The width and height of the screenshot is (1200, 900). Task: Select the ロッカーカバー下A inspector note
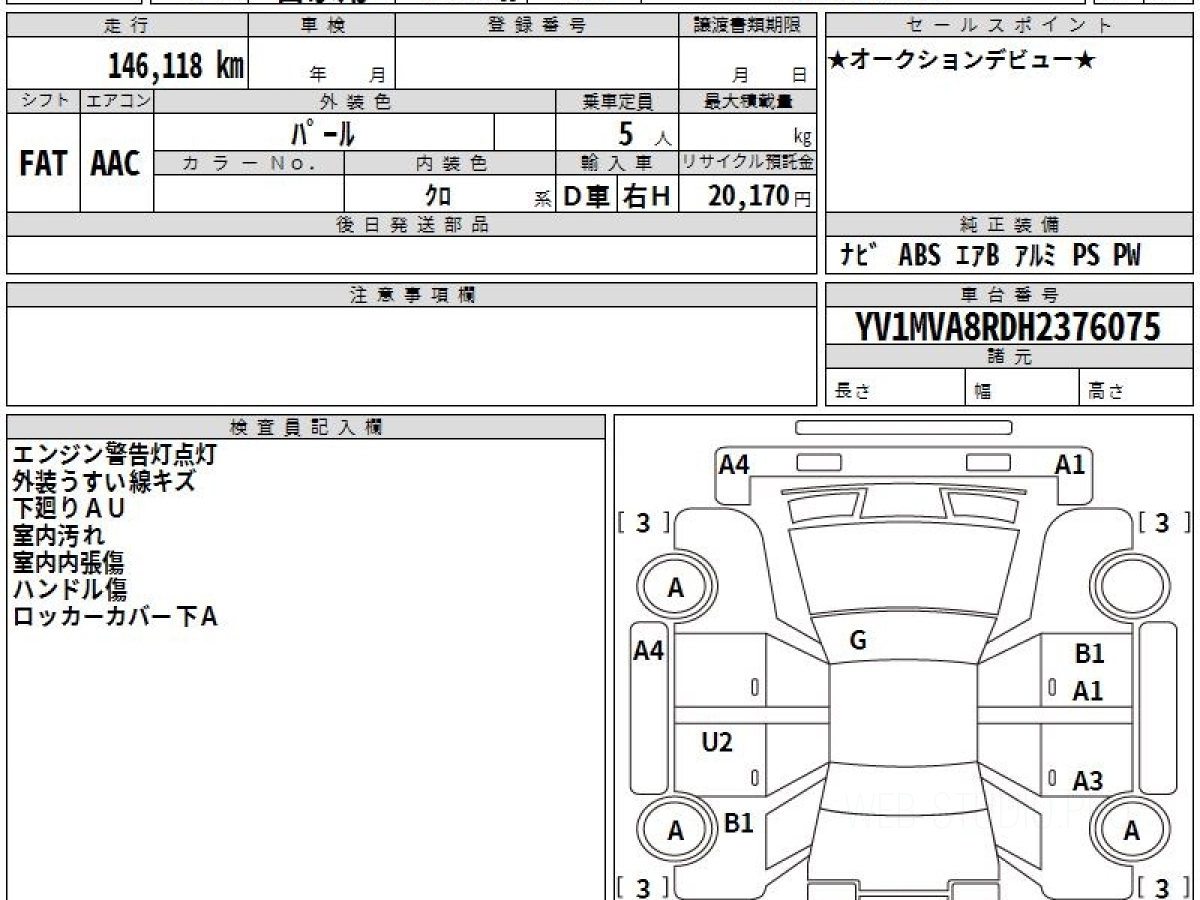114,616
